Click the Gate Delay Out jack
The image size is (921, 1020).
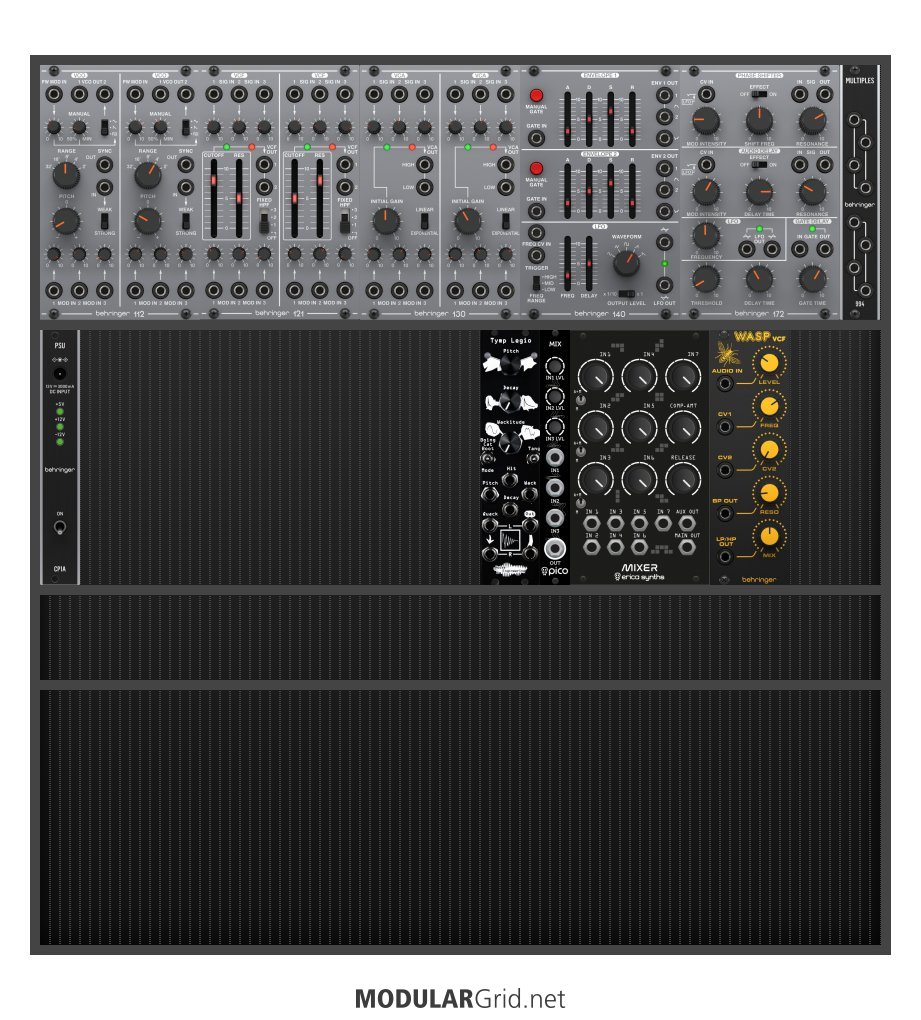coord(825,248)
